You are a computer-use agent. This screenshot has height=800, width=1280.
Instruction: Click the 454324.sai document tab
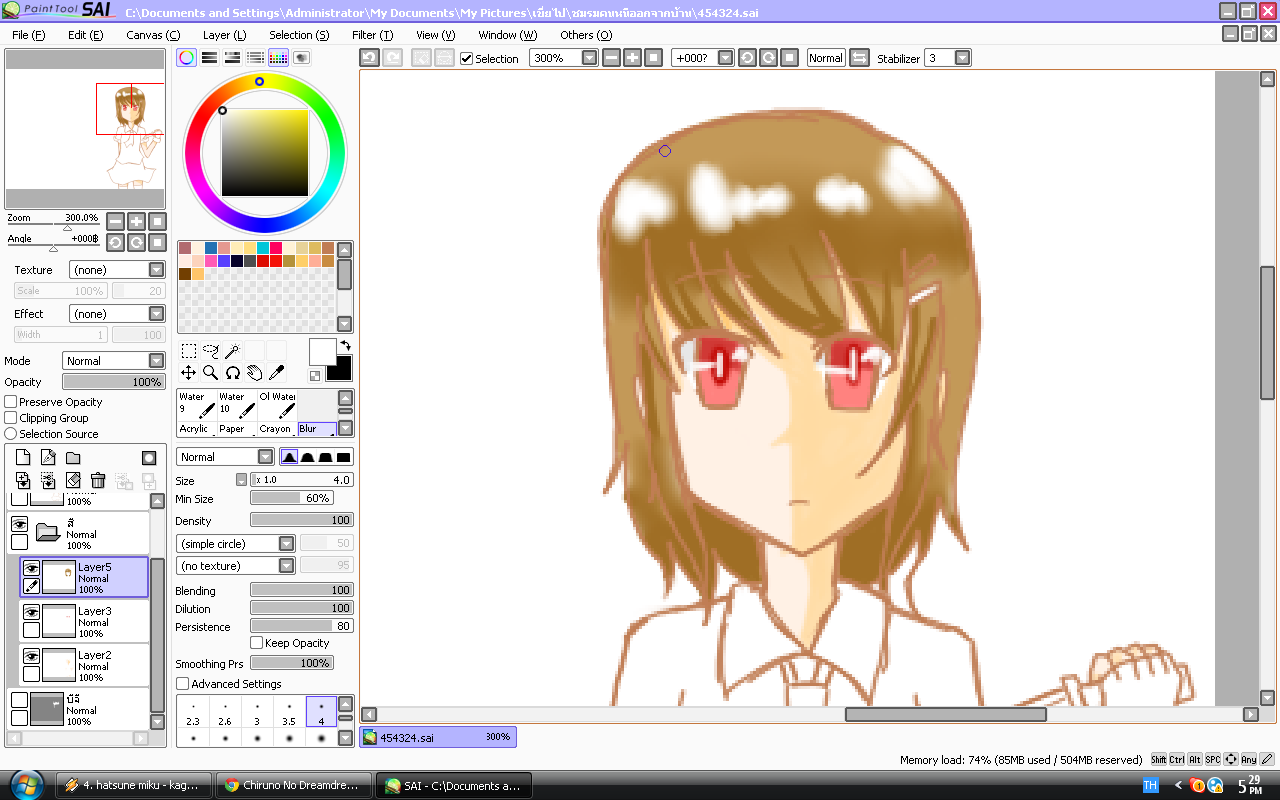point(438,737)
